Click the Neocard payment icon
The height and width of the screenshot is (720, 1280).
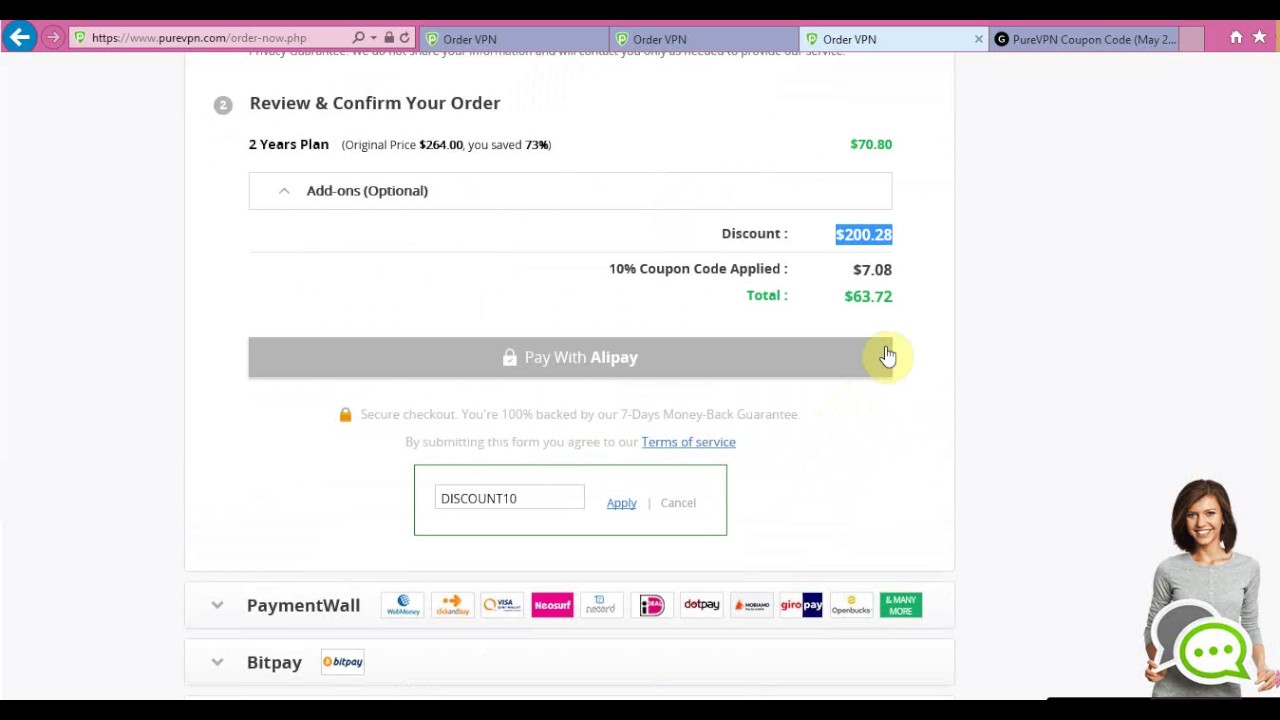[601, 605]
